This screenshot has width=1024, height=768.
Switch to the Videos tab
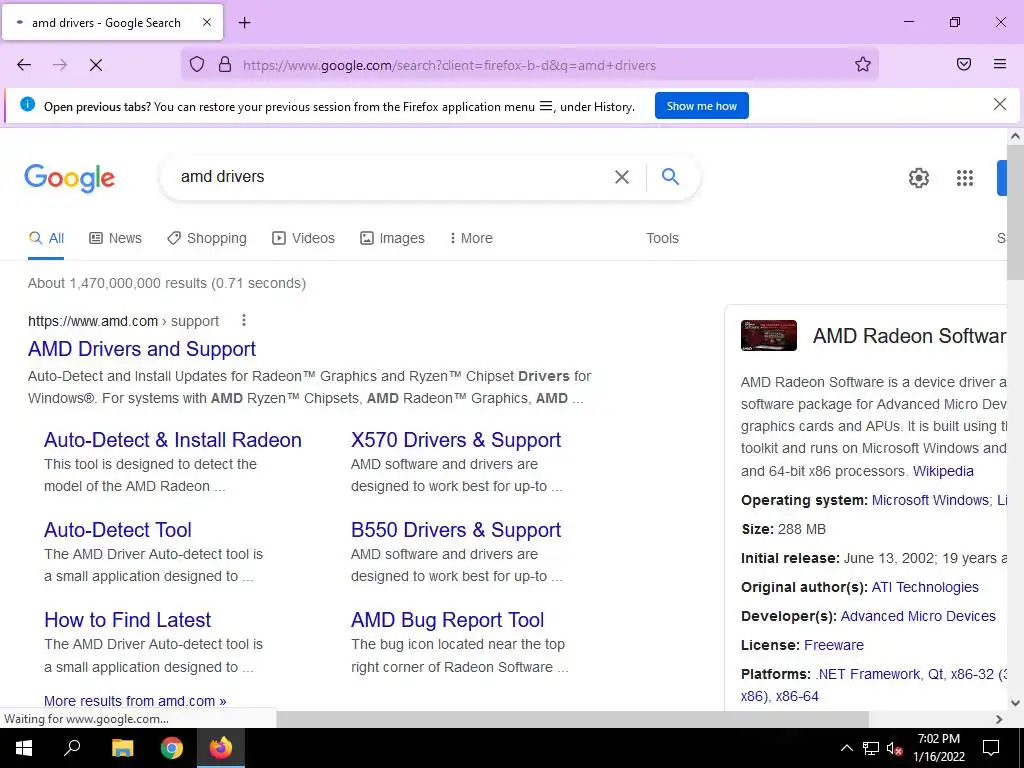(304, 238)
